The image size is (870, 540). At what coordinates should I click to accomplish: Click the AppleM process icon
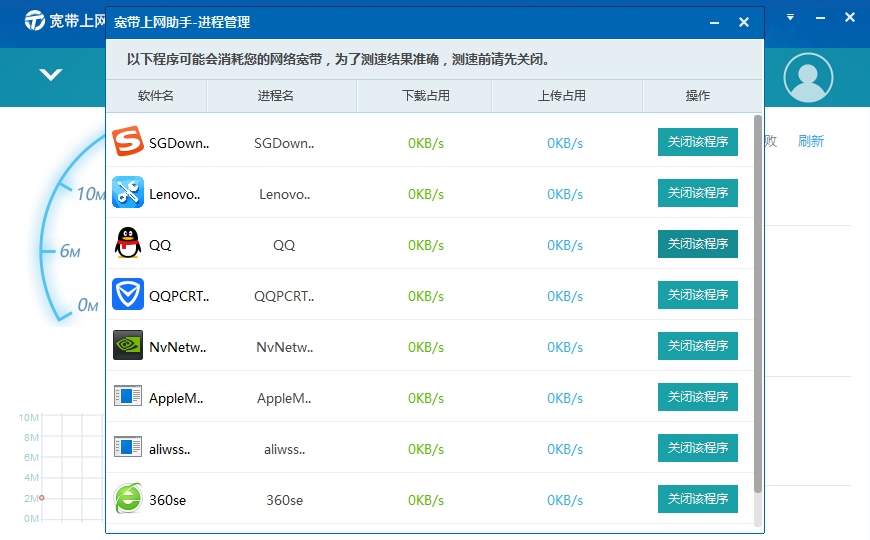coord(128,397)
